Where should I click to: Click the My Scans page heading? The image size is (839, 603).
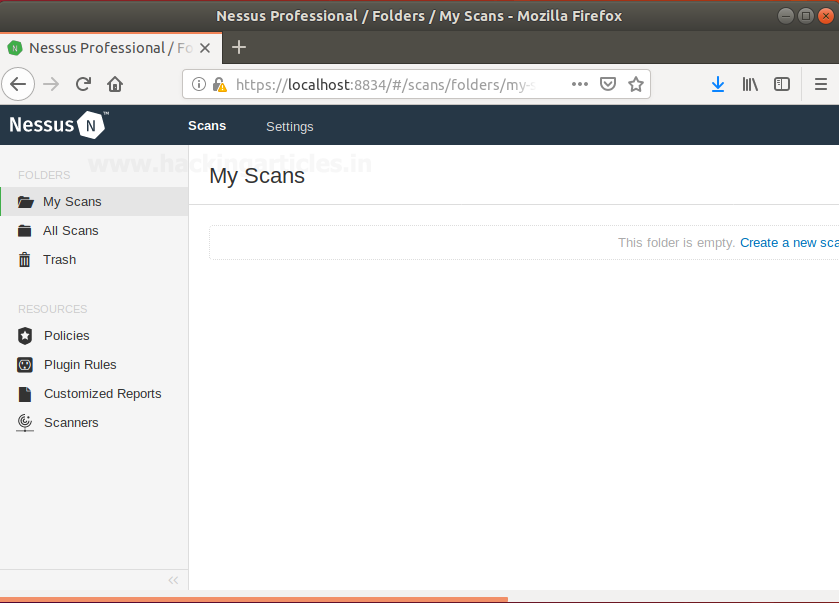pyautogui.click(x=257, y=176)
